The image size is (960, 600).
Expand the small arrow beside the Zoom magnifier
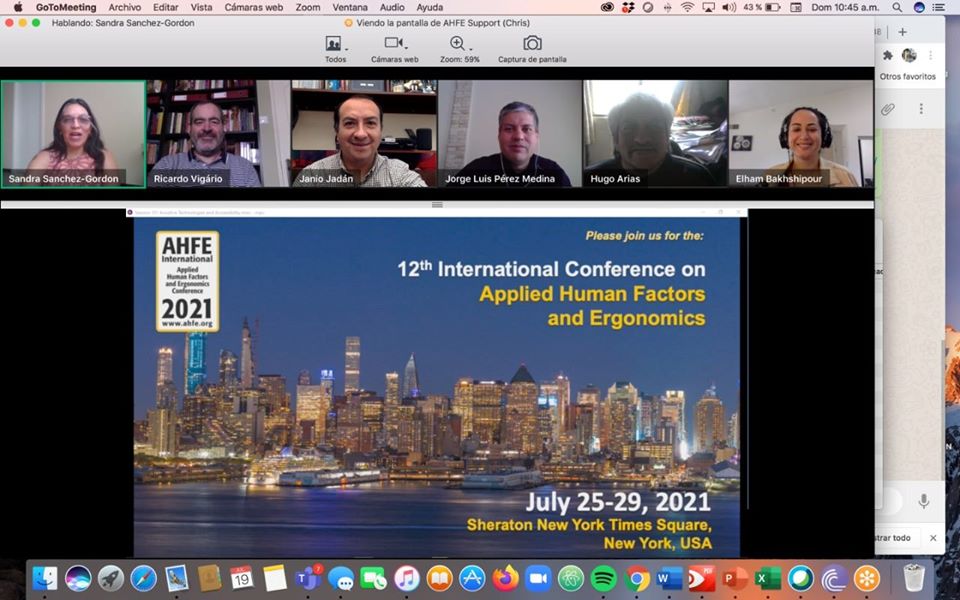coord(471,49)
